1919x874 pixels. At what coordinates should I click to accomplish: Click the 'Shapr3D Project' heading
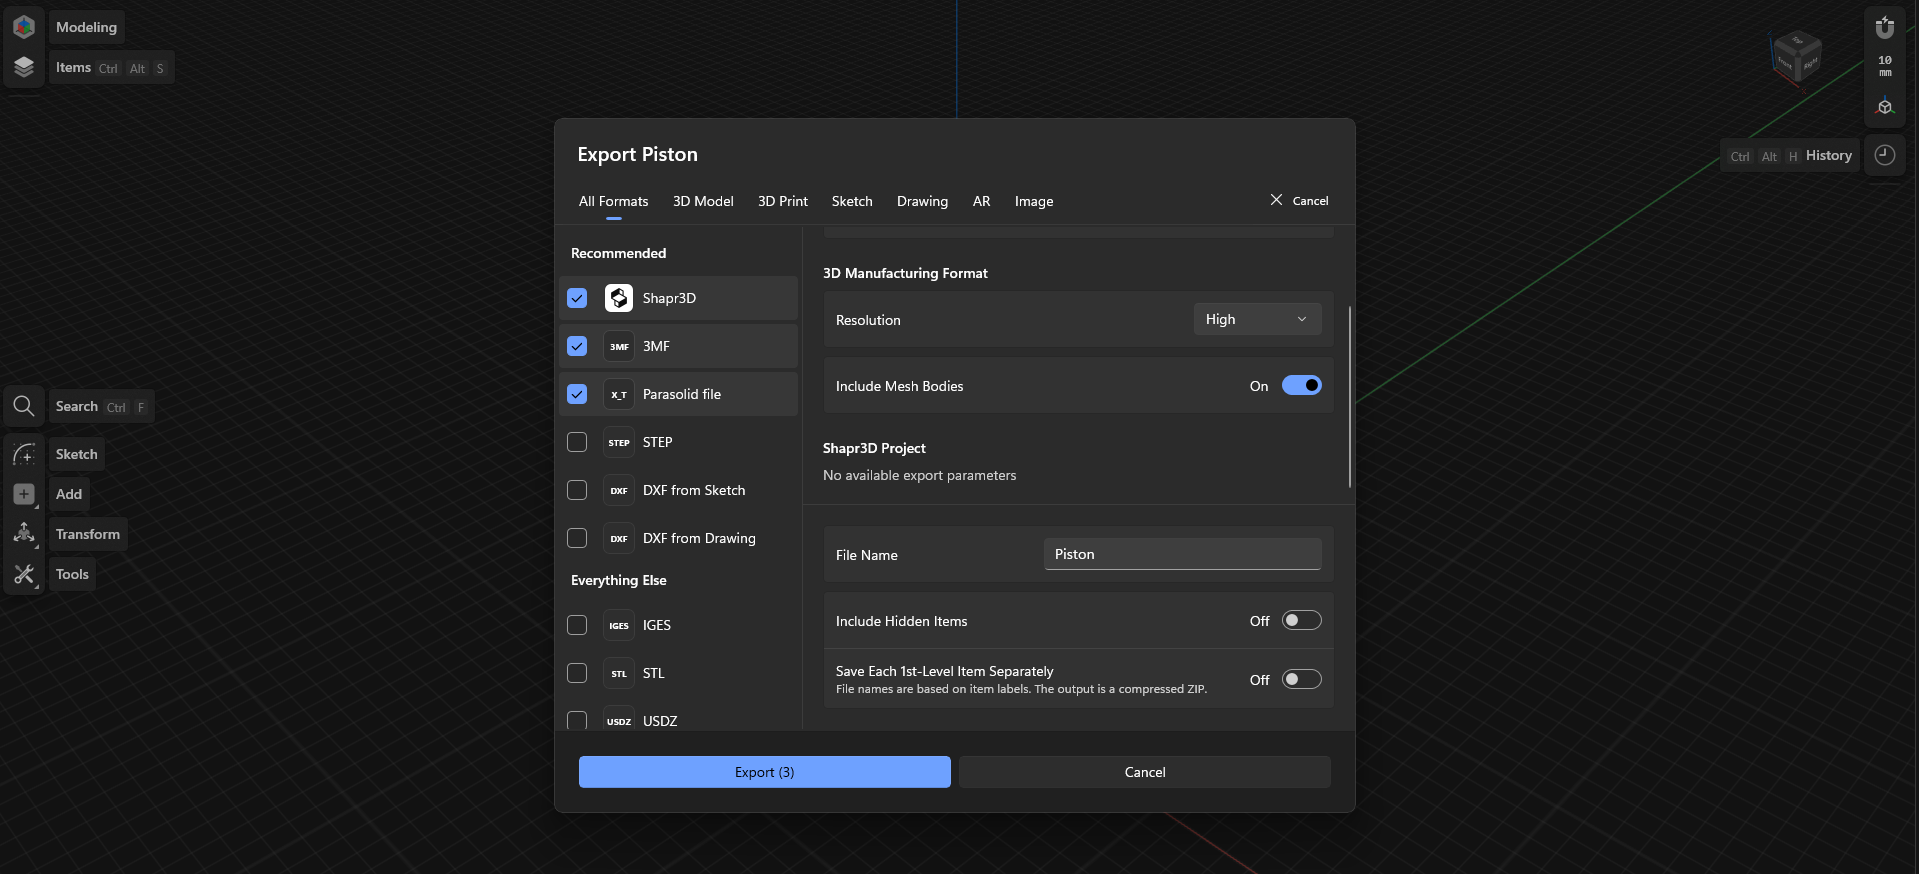[x=874, y=448]
